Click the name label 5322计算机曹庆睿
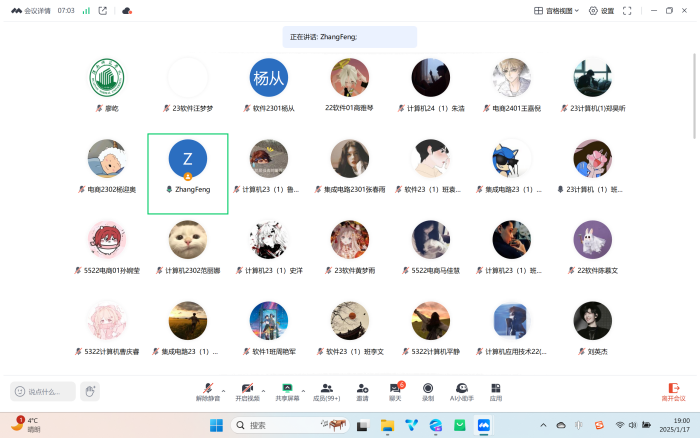 pyautogui.click(x=112, y=352)
